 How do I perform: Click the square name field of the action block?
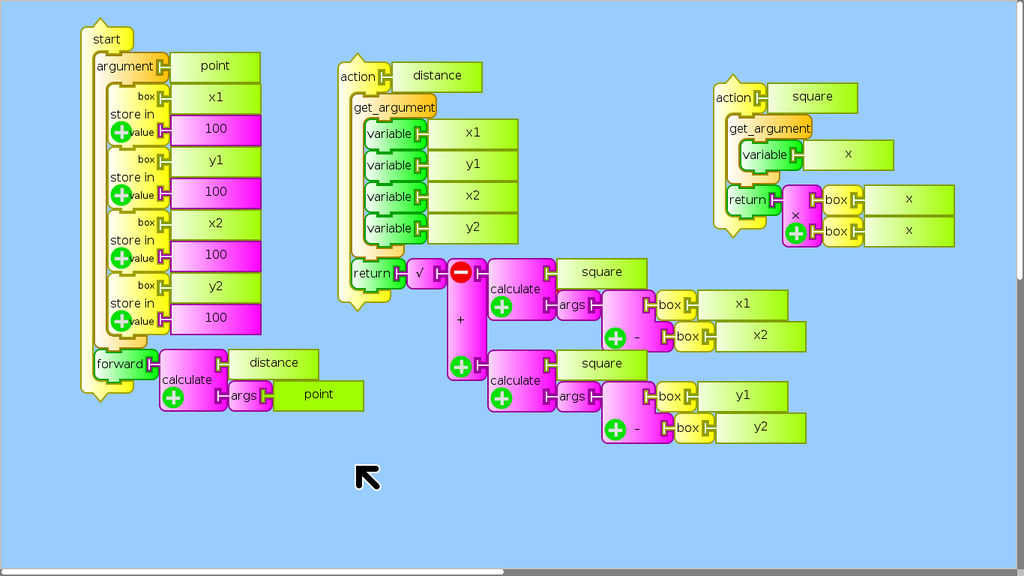point(812,97)
